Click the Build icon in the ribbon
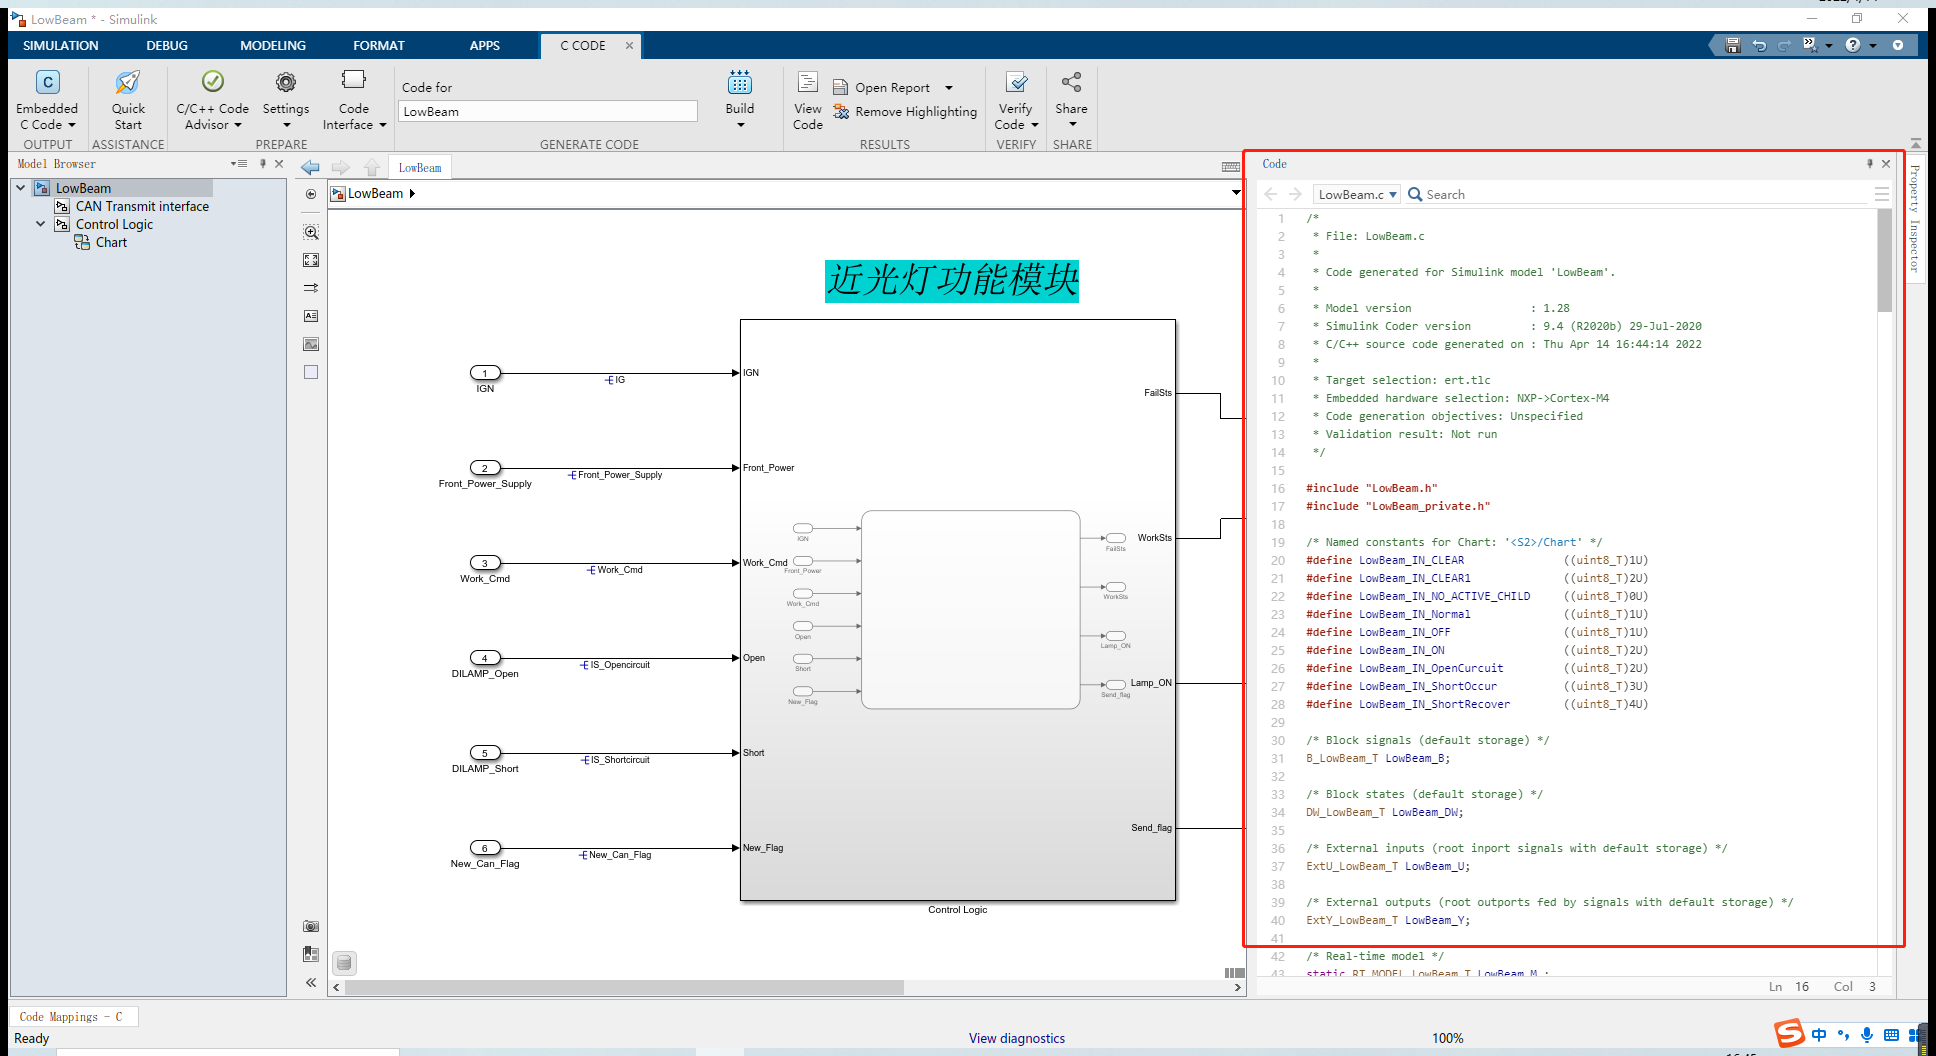The image size is (1936, 1056). click(x=739, y=83)
